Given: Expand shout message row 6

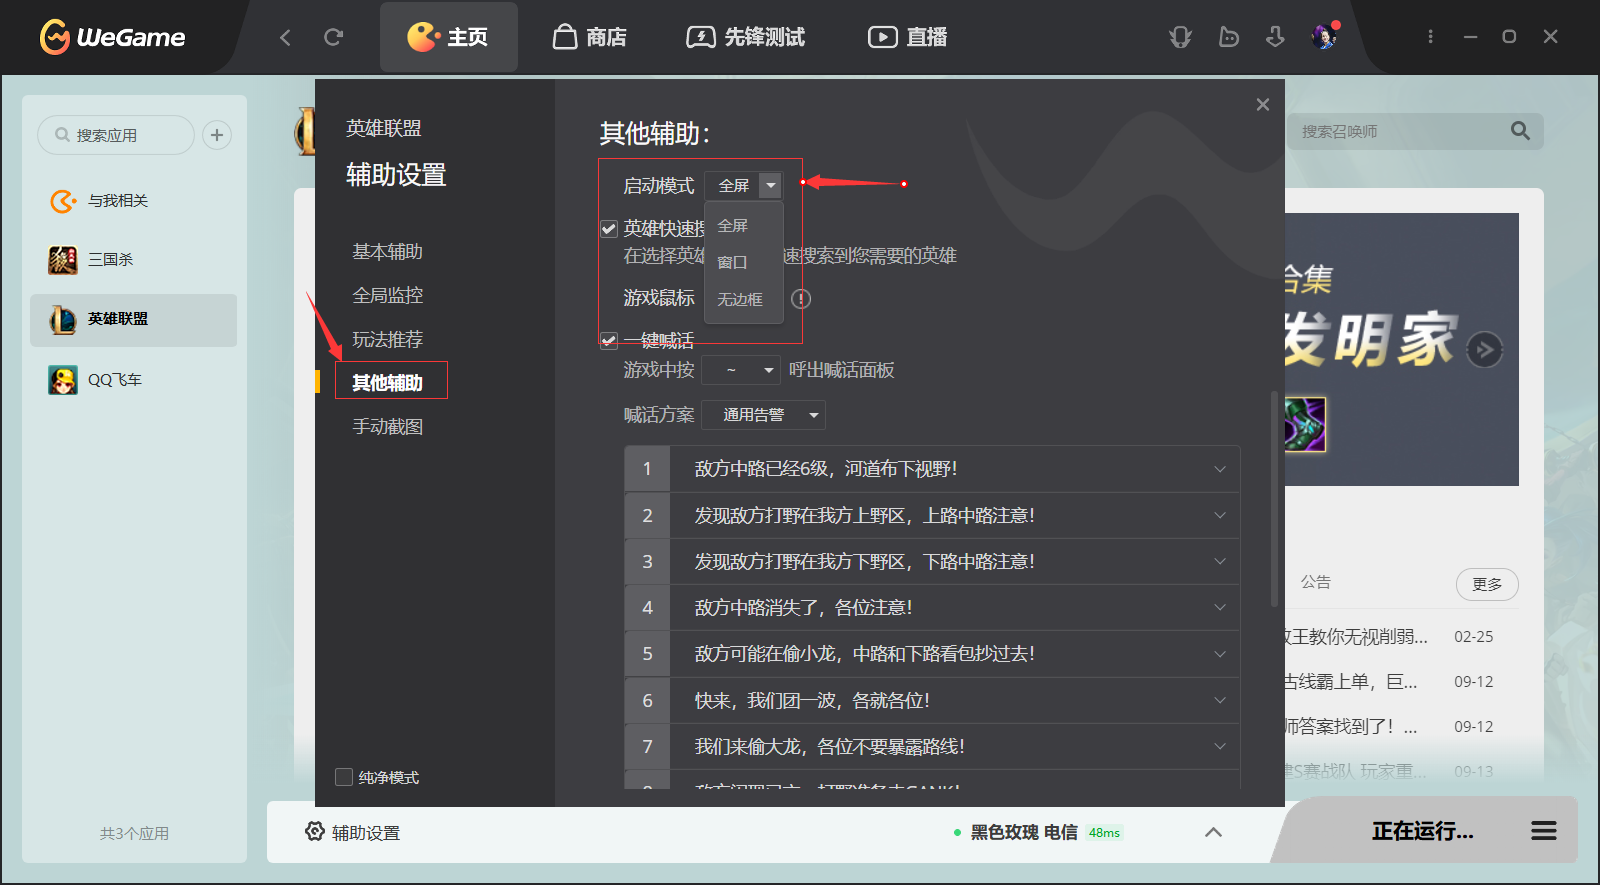Looking at the screenshot, I should tap(1219, 701).
